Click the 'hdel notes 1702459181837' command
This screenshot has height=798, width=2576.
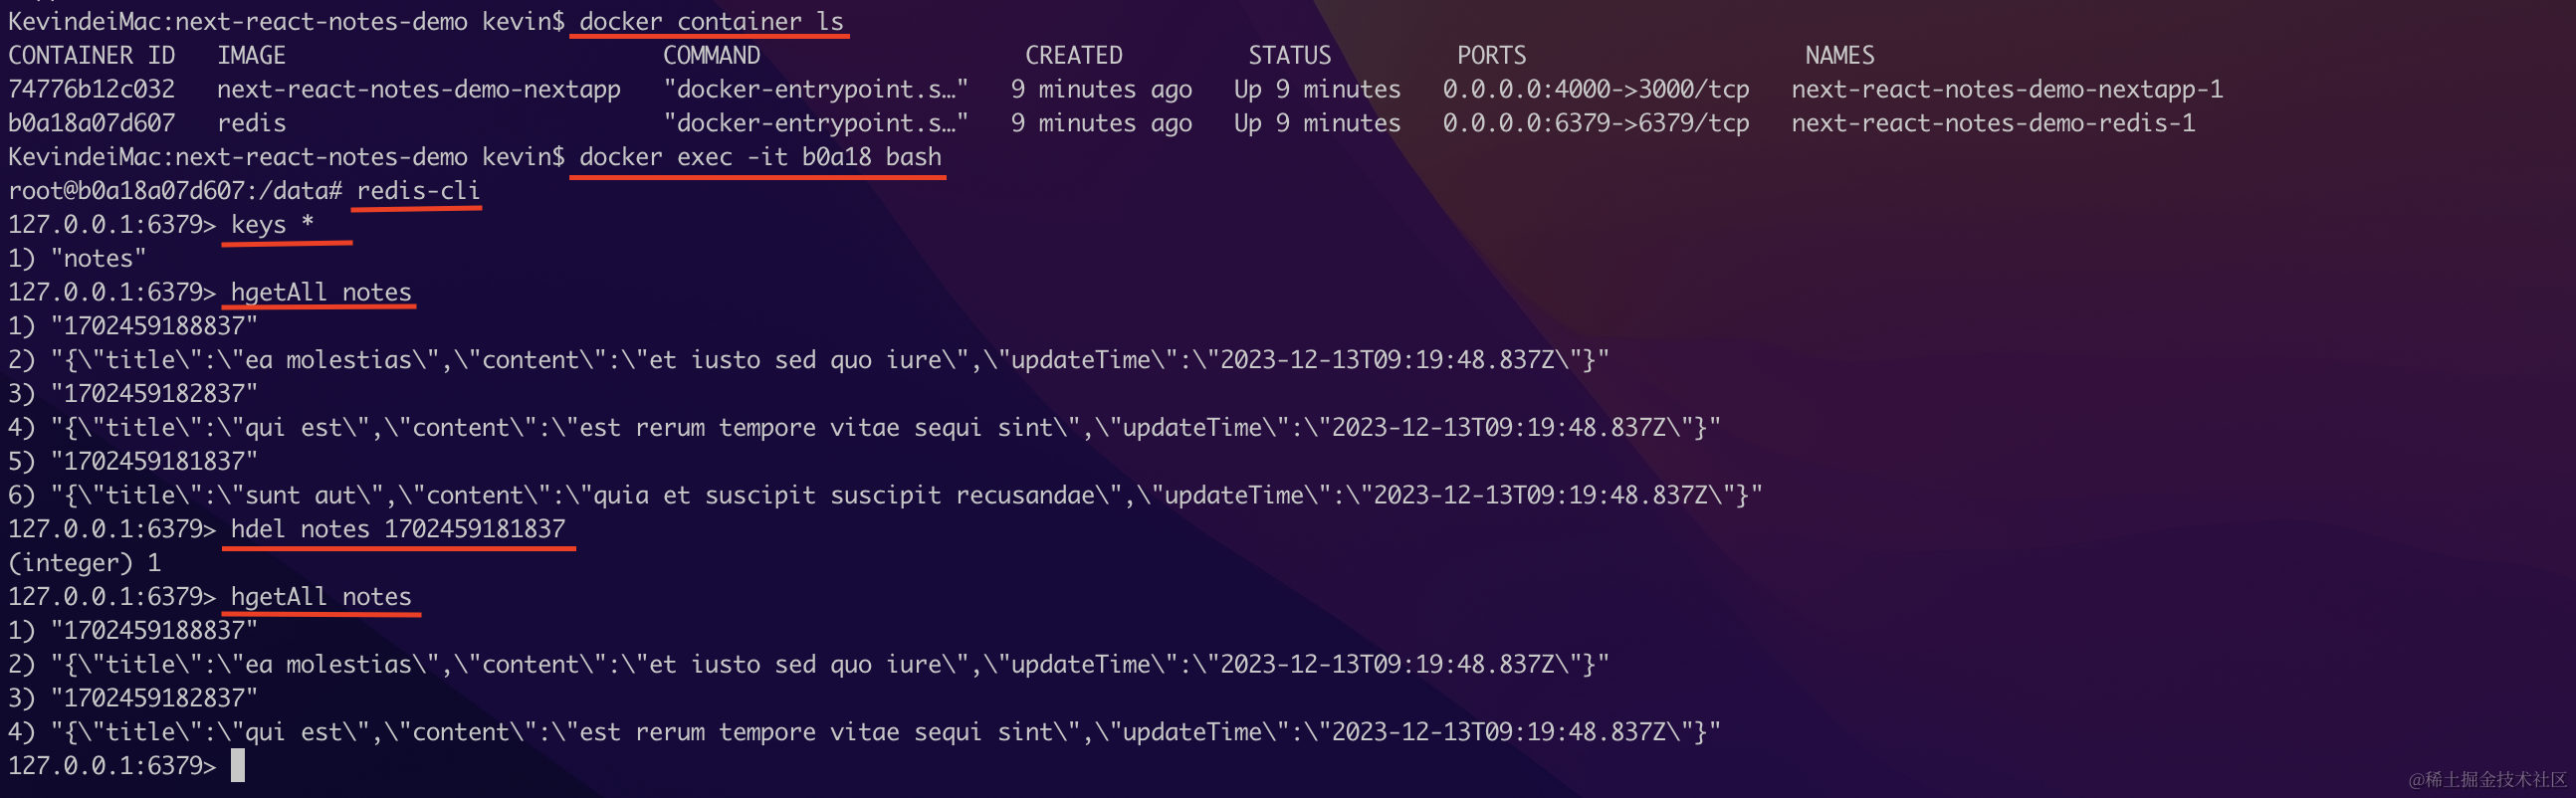pos(397,528)
